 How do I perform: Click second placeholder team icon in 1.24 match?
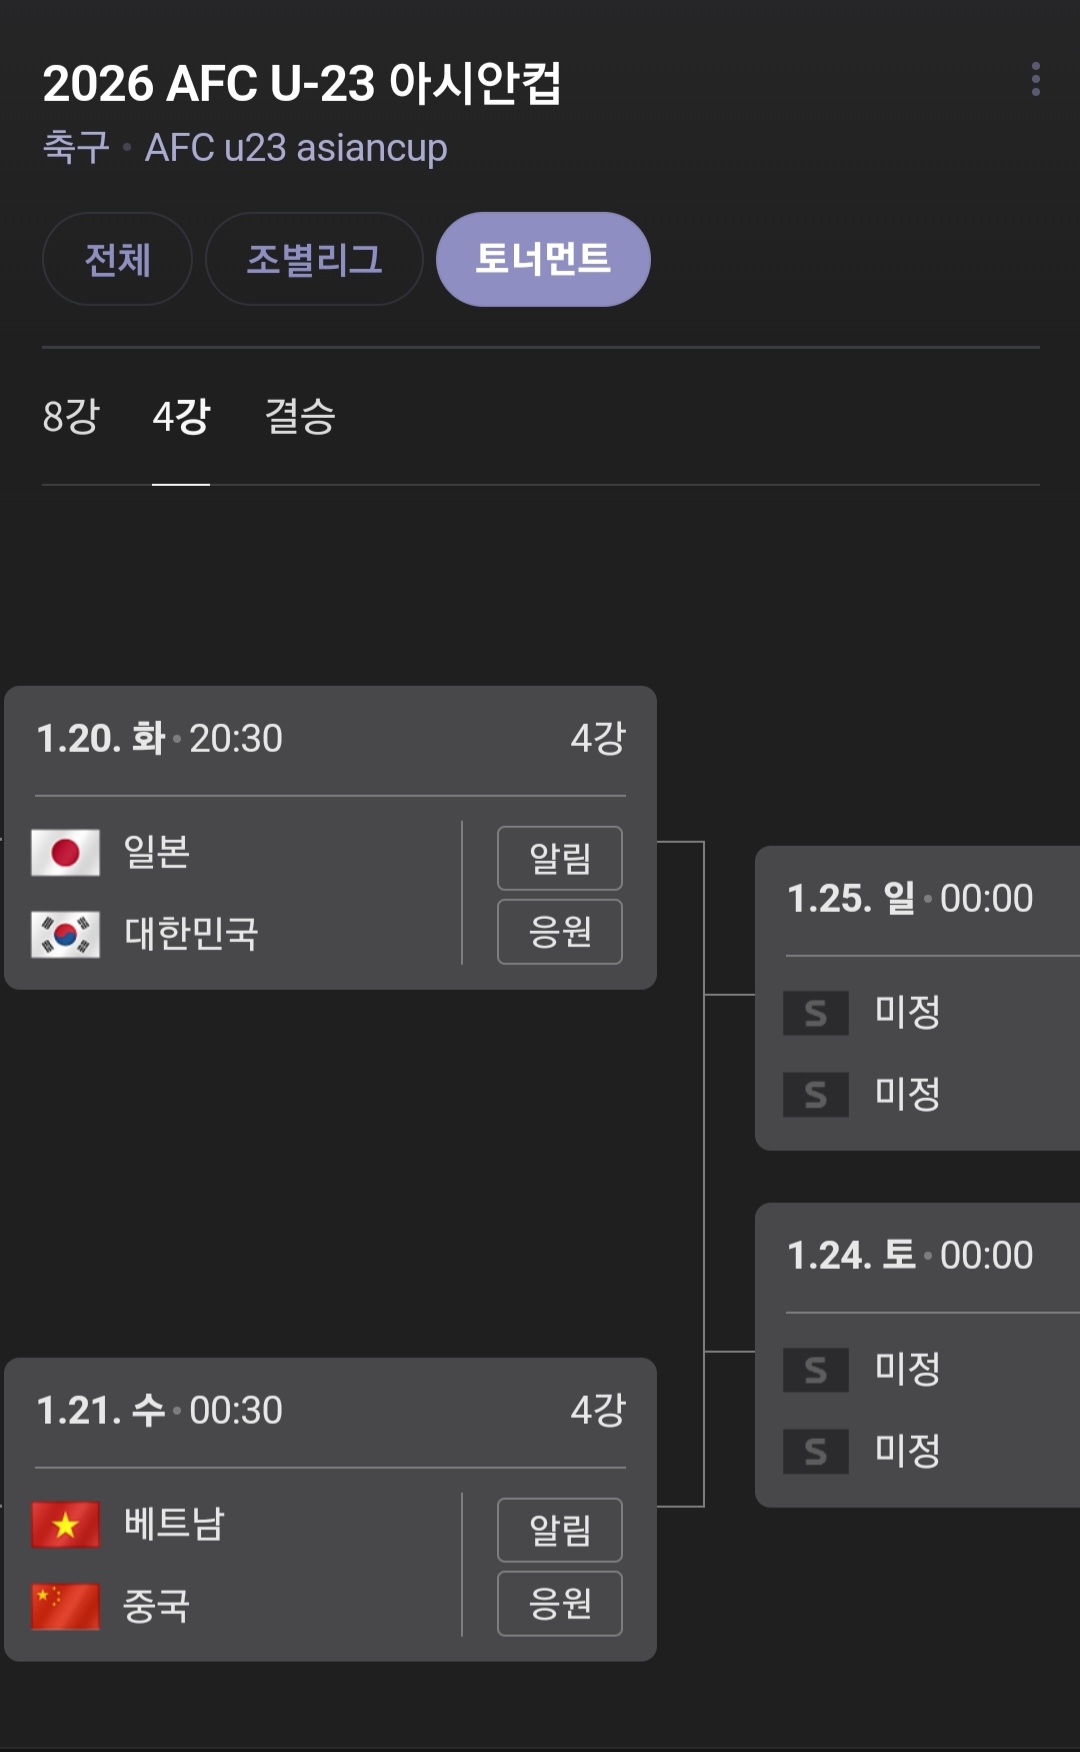pyautogui.click(x=815, y=1451)
